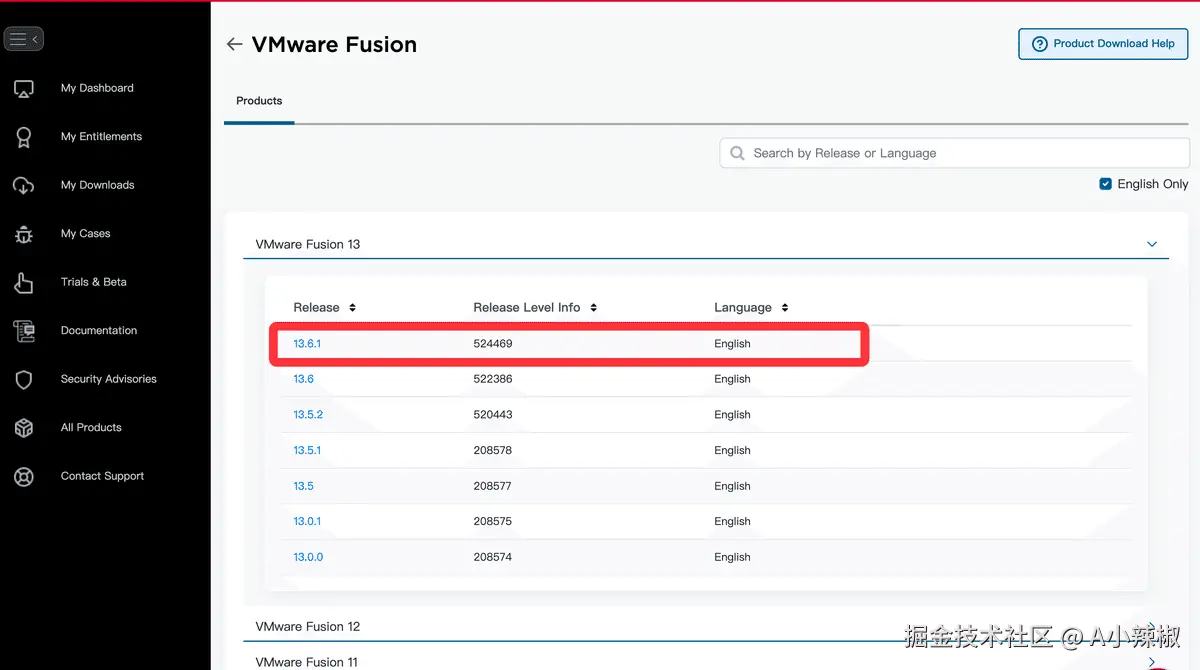Image resolution: width=1200 pixels, height=670 pixels.
Task: Select the My Downloads cloud icon
Action: coord(24,186)
